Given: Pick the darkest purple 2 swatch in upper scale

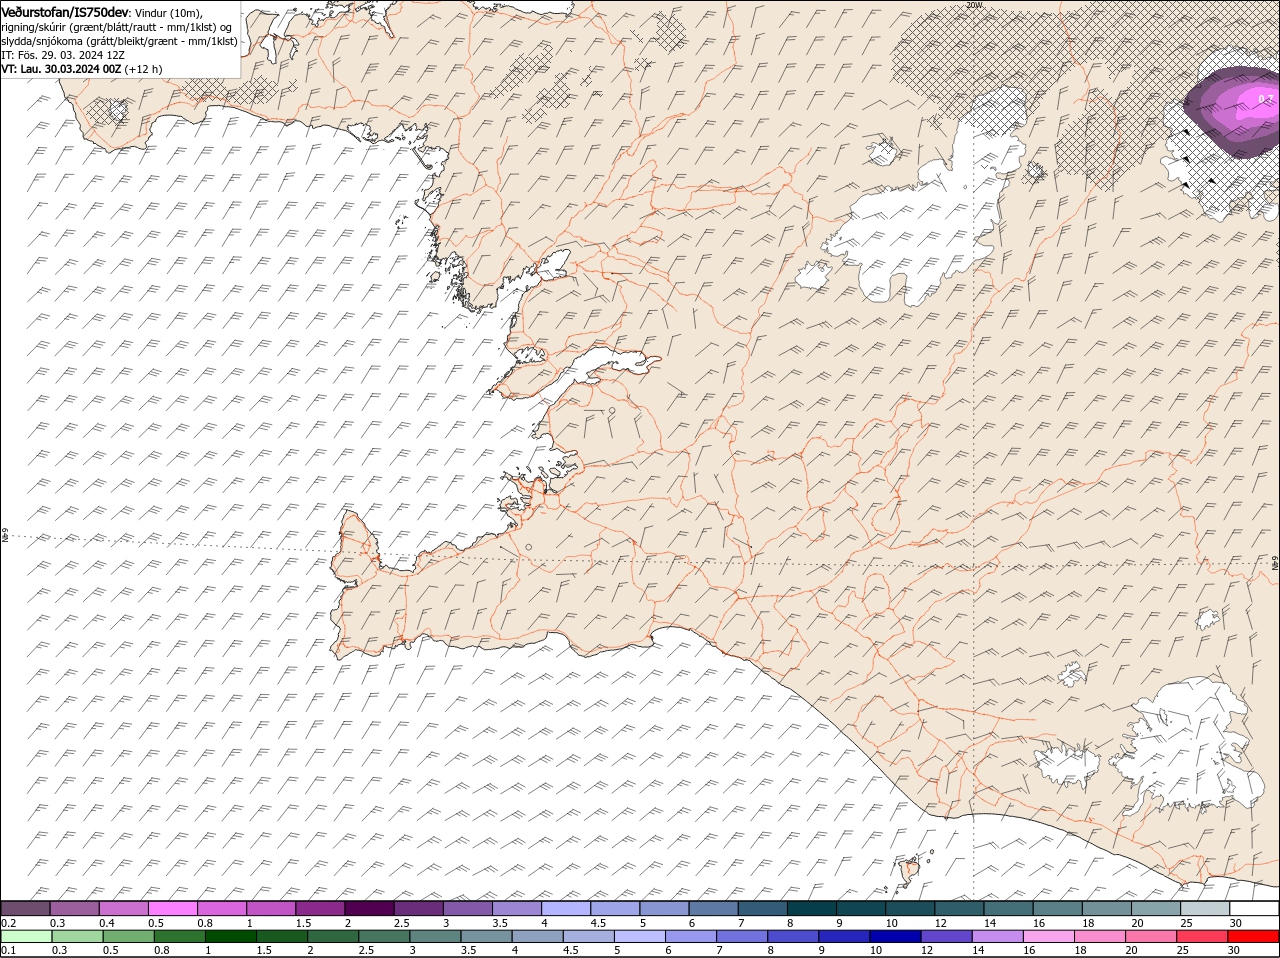Looking at the screenshot, I should pyautogui.click(x=369, y=908).
